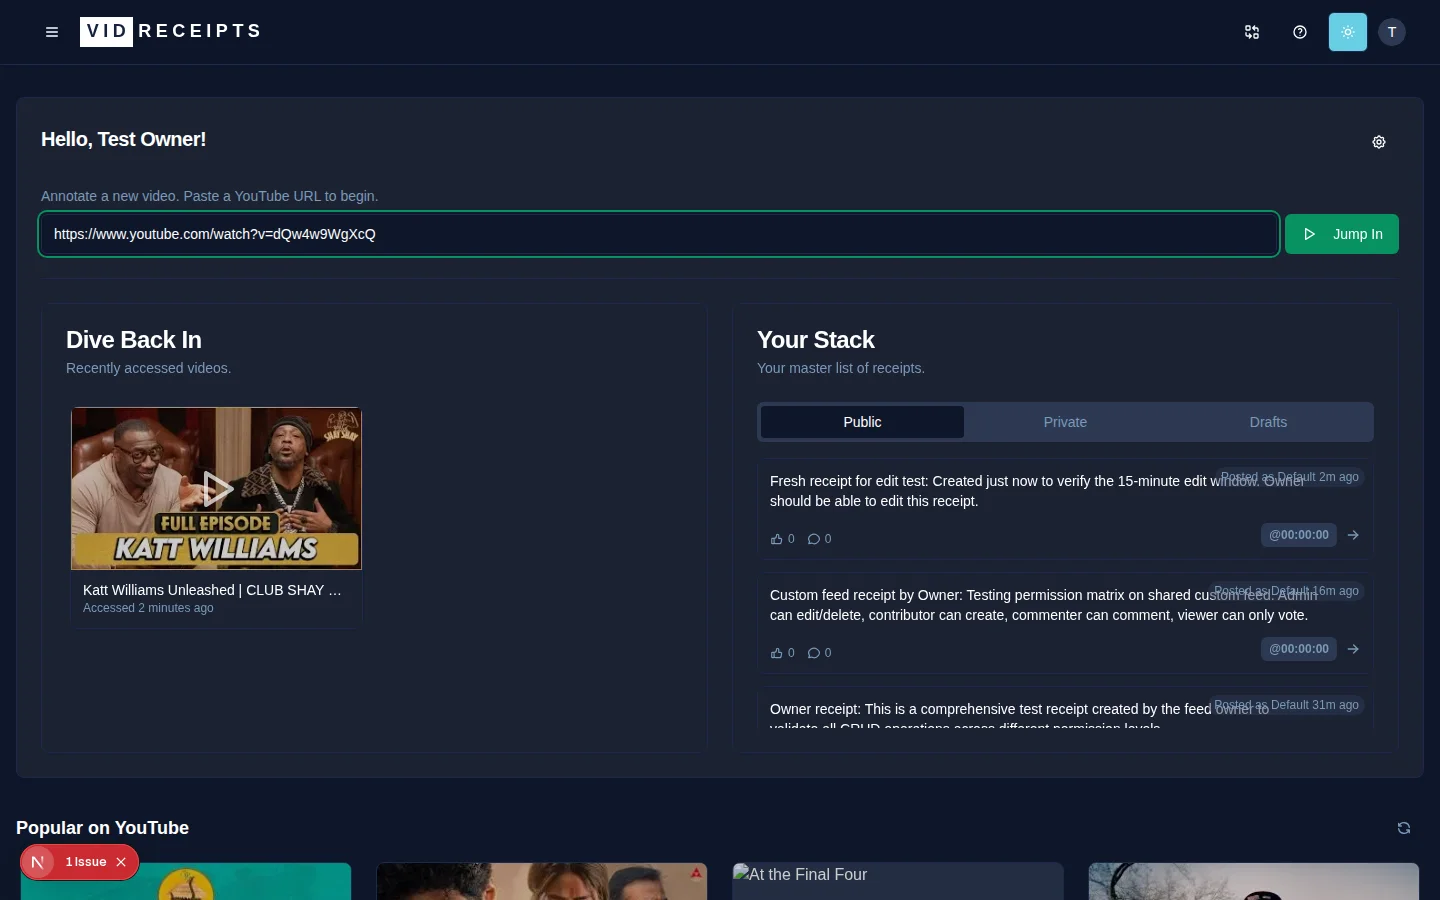The image size is (1440, 900).
Task: Refresh the Popular on YouTube section
Action: tap(1404, 828)
